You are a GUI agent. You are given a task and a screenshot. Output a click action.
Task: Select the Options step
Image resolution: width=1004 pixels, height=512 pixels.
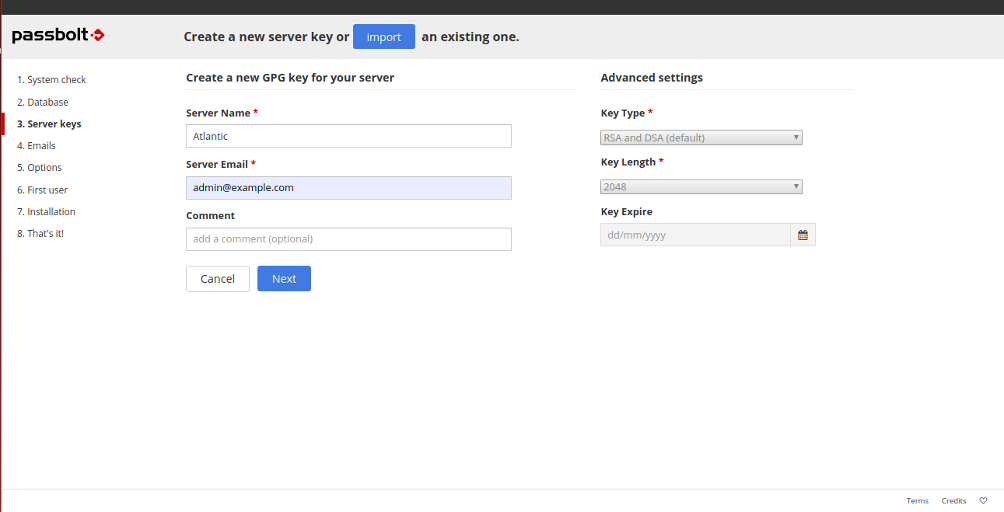pos(39,167)
